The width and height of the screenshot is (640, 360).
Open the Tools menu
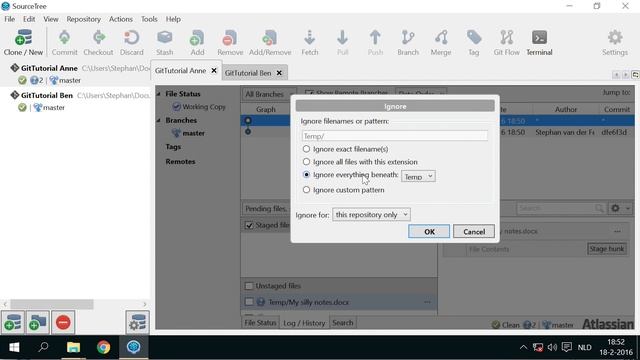pyautogui.click(x=149, y=19)
